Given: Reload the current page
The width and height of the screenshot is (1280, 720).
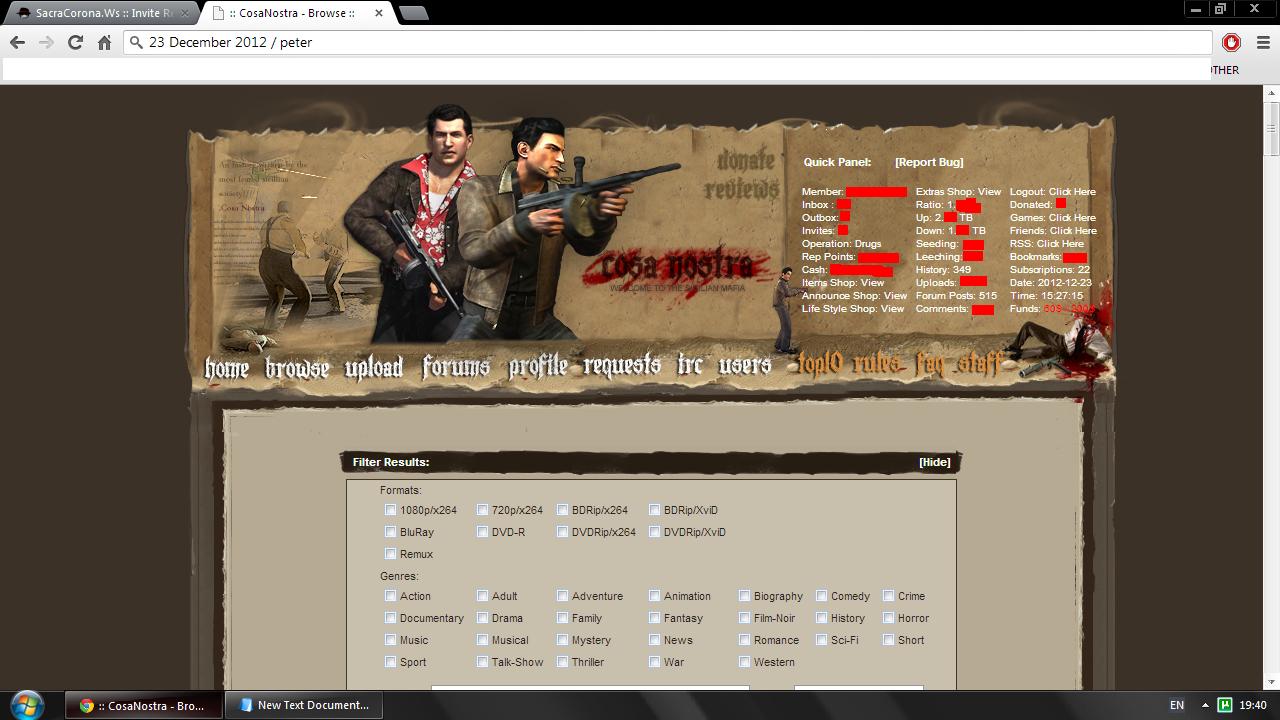Looking at the screenshot, I should click(75, 42).
